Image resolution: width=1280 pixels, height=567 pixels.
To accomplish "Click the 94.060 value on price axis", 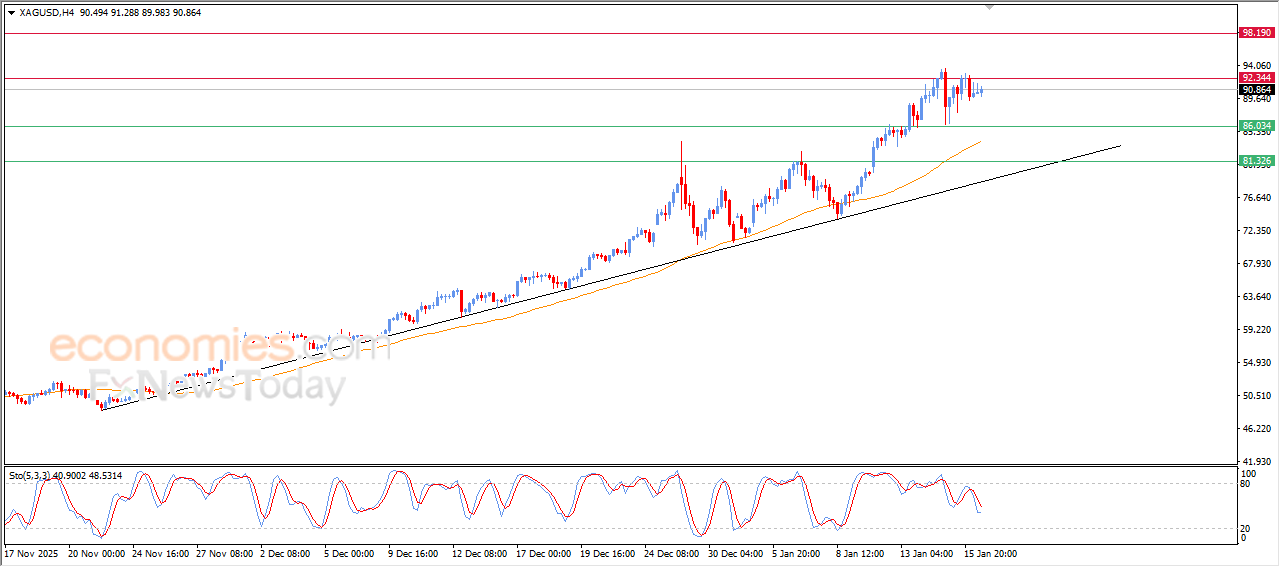I will [x=1256, y=66].
